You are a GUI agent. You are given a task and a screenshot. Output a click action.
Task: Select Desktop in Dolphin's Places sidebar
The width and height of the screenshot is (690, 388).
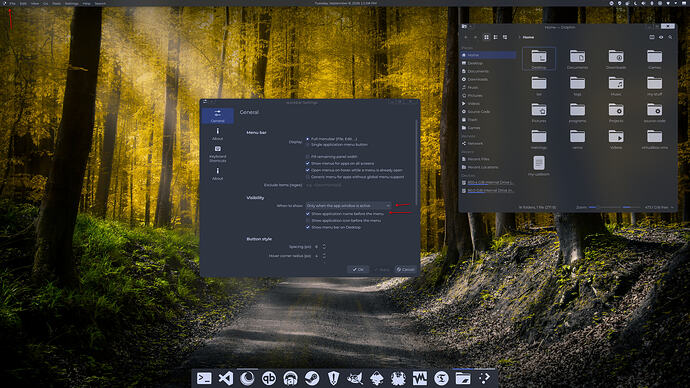tap(488, 63)
